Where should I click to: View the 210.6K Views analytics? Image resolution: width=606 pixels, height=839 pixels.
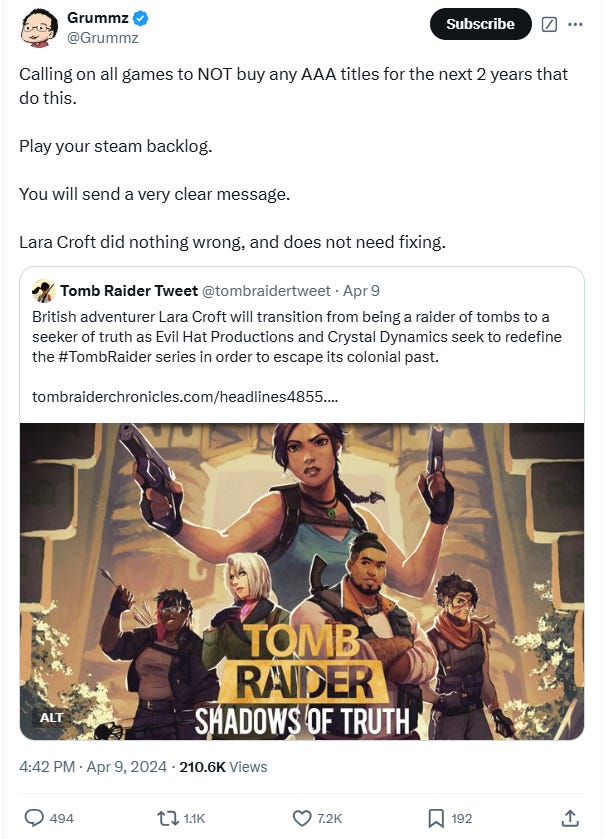223,767
